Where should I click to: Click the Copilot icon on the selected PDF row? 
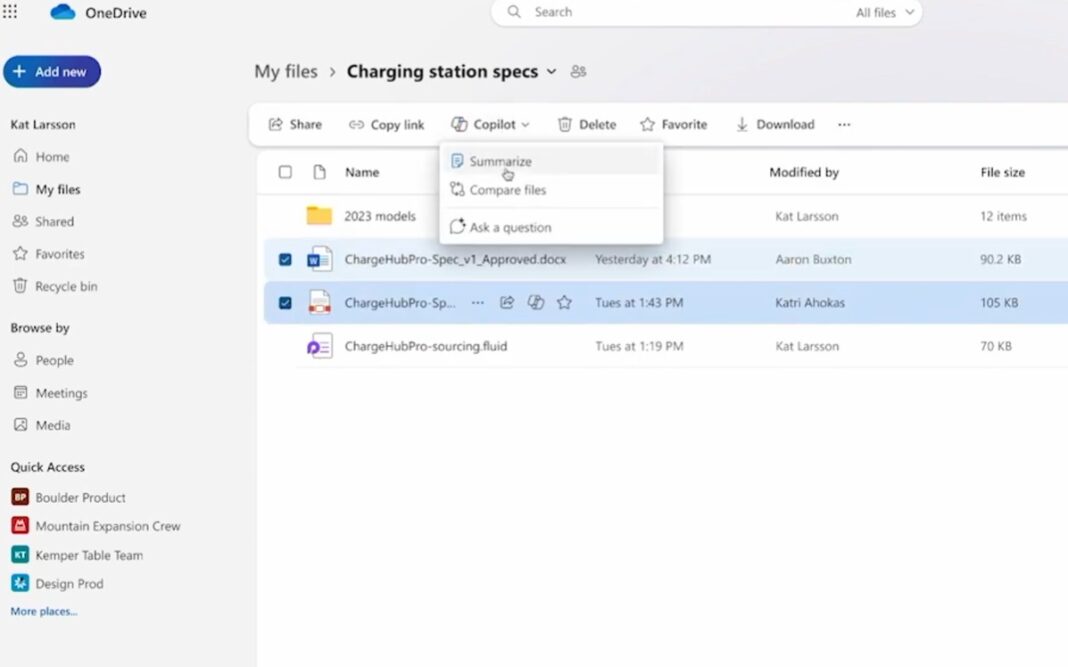(x=536, y=303)
